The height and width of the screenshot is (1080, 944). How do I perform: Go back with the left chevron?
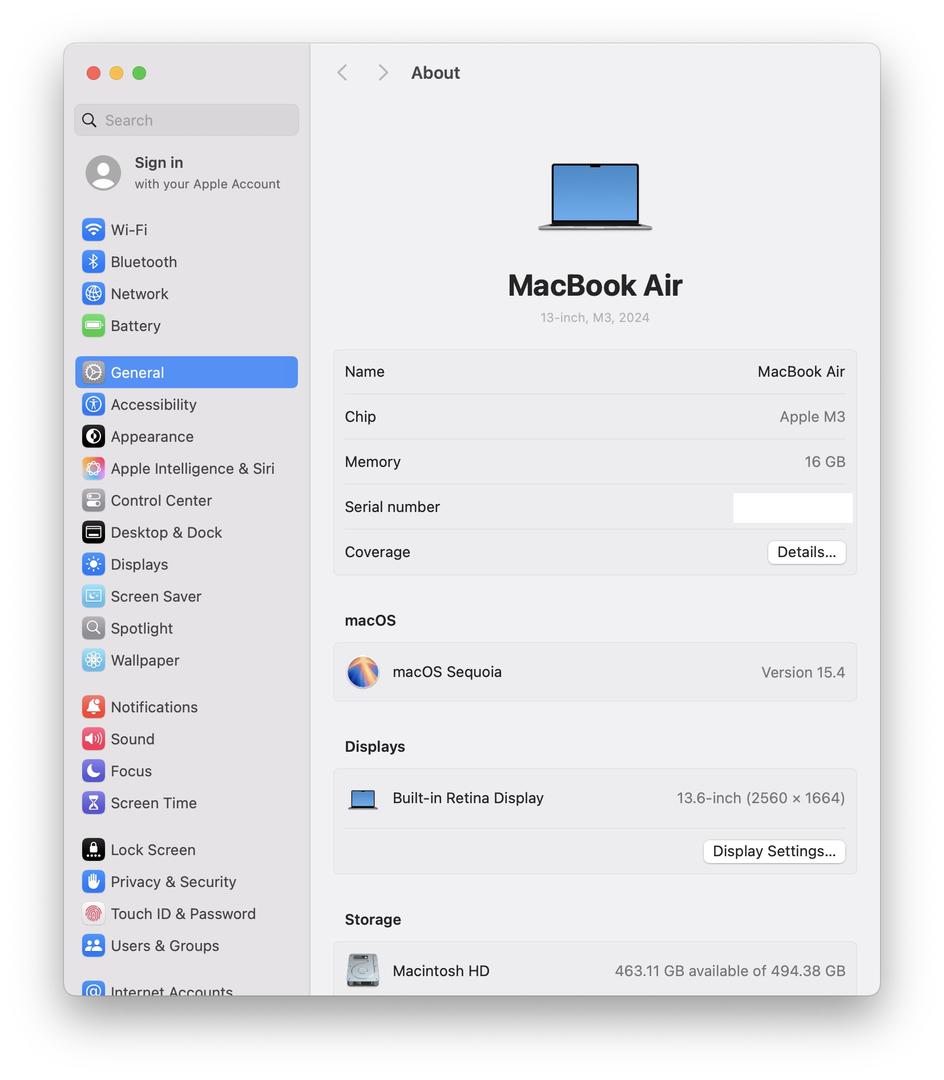coord(342,72)
